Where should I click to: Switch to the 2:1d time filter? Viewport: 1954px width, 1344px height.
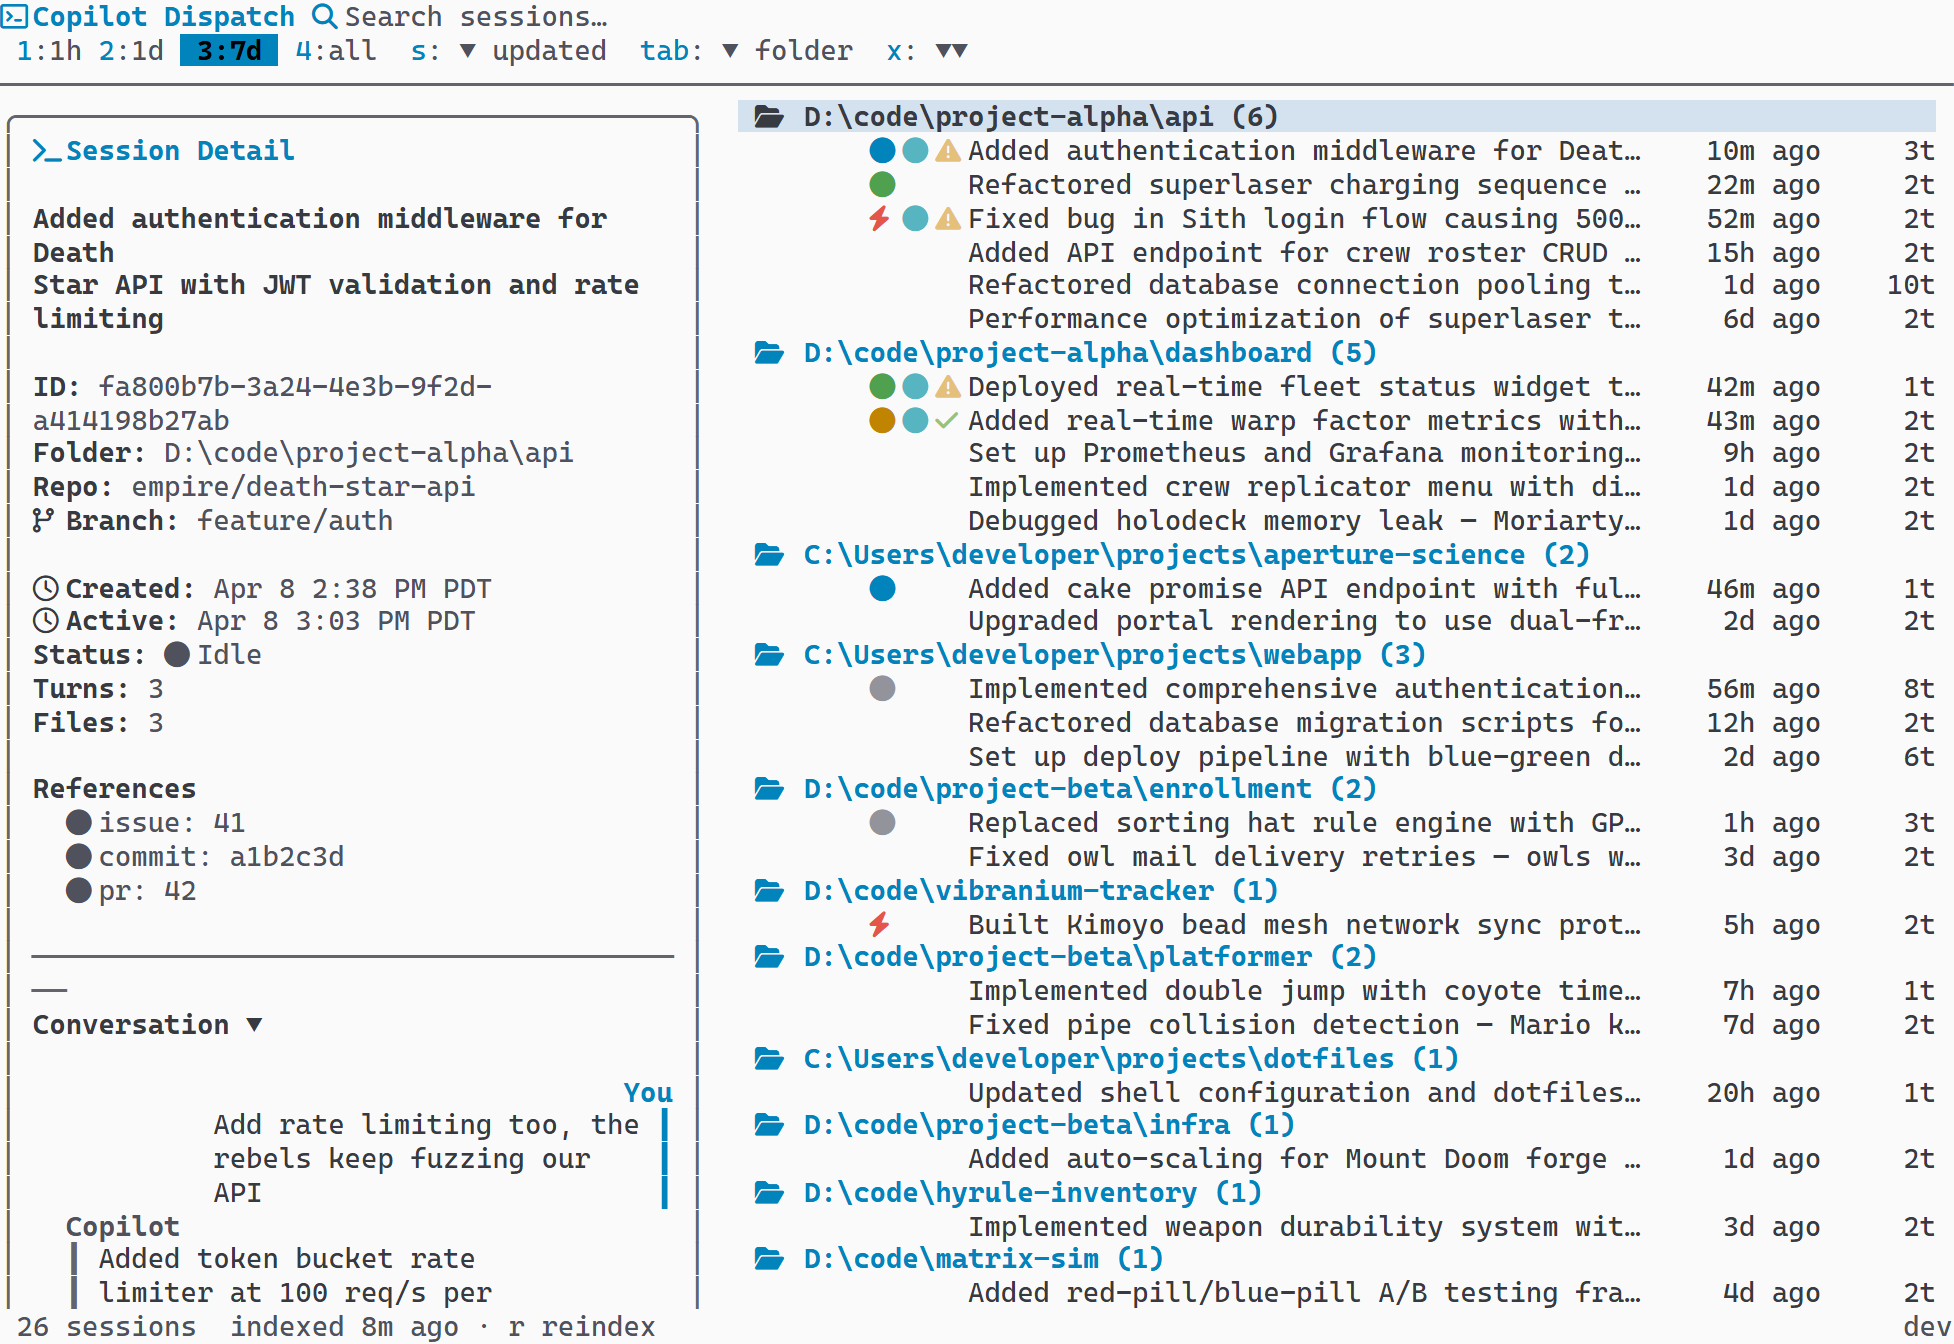(131, 50)
